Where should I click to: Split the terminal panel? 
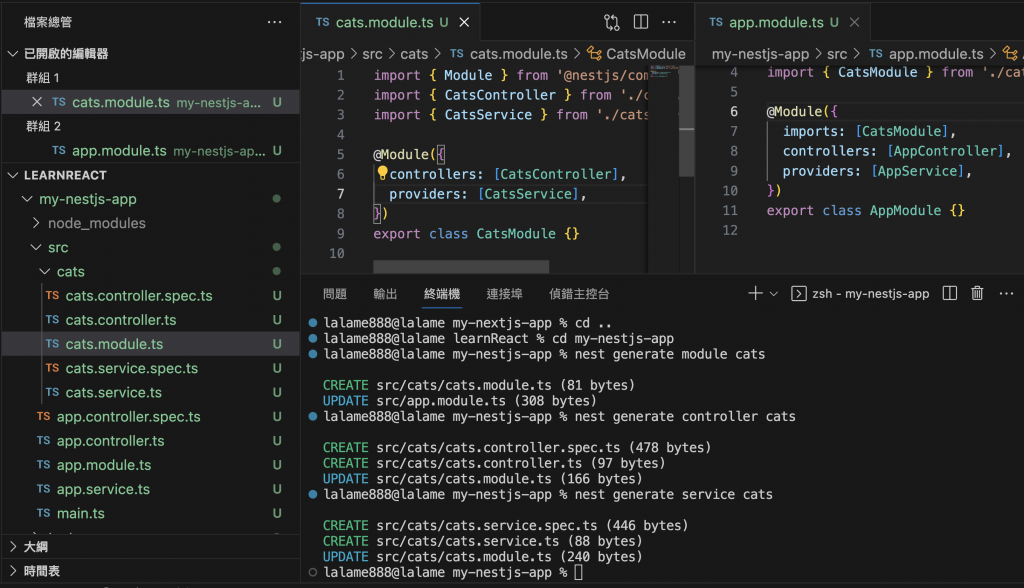coord(950,293)
